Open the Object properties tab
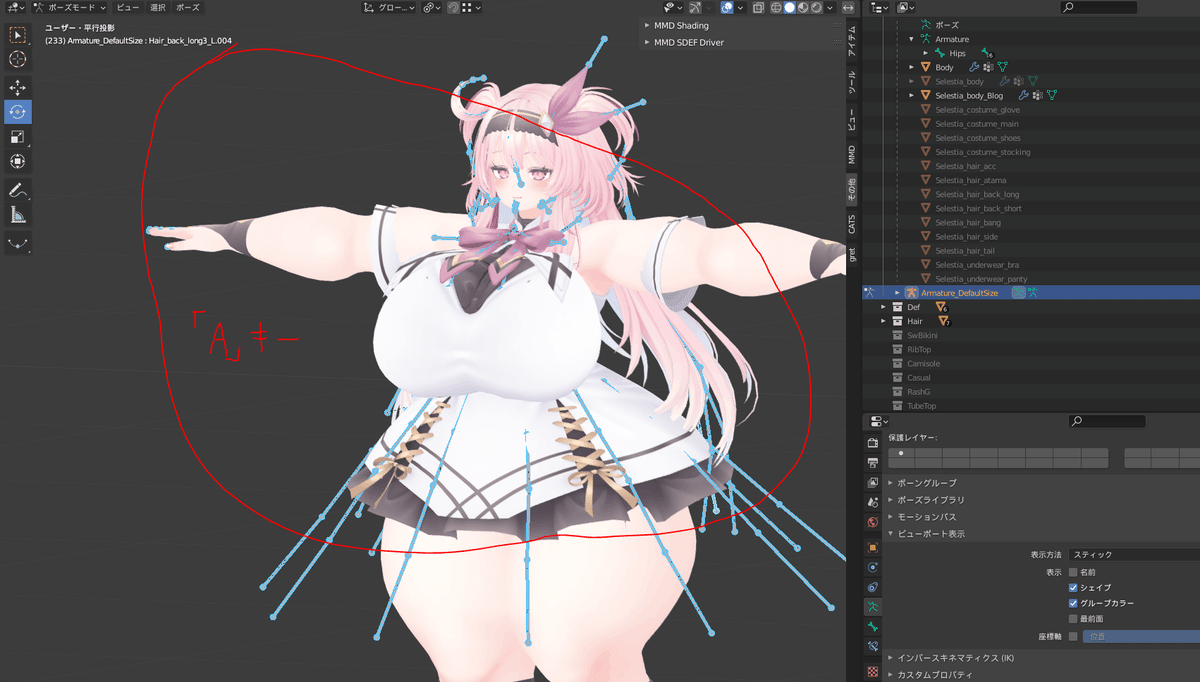Screen dimensions: 1200x682 click(x=873, y=547)
